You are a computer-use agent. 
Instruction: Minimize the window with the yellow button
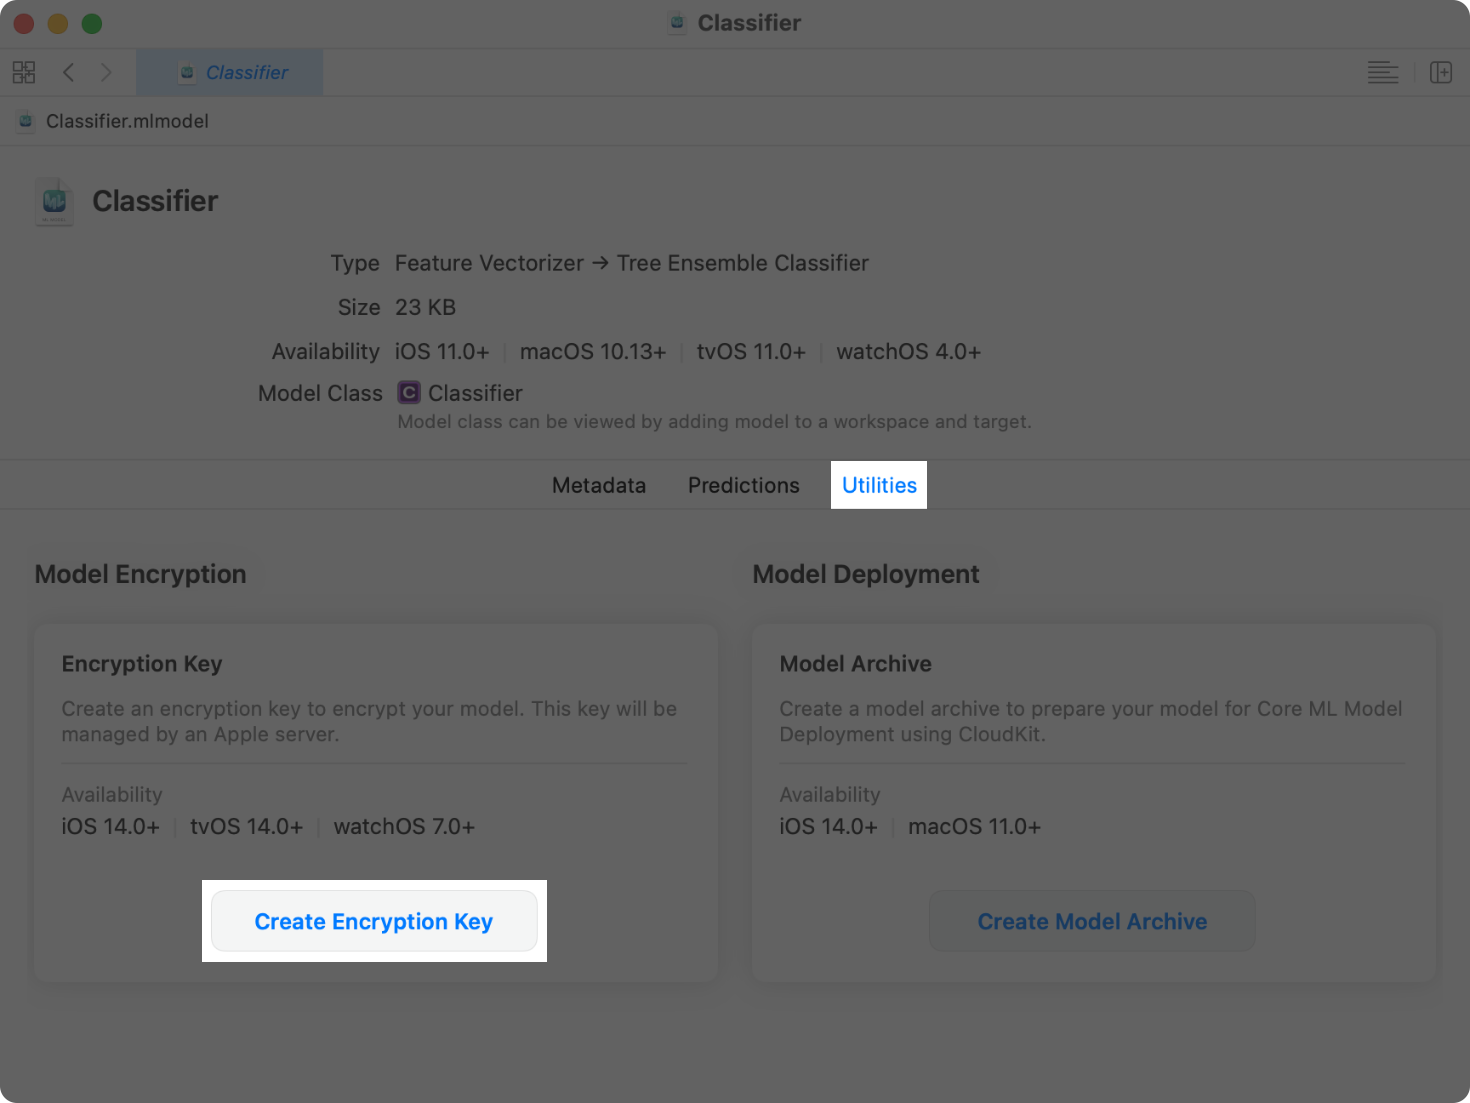tap(57, 22)
